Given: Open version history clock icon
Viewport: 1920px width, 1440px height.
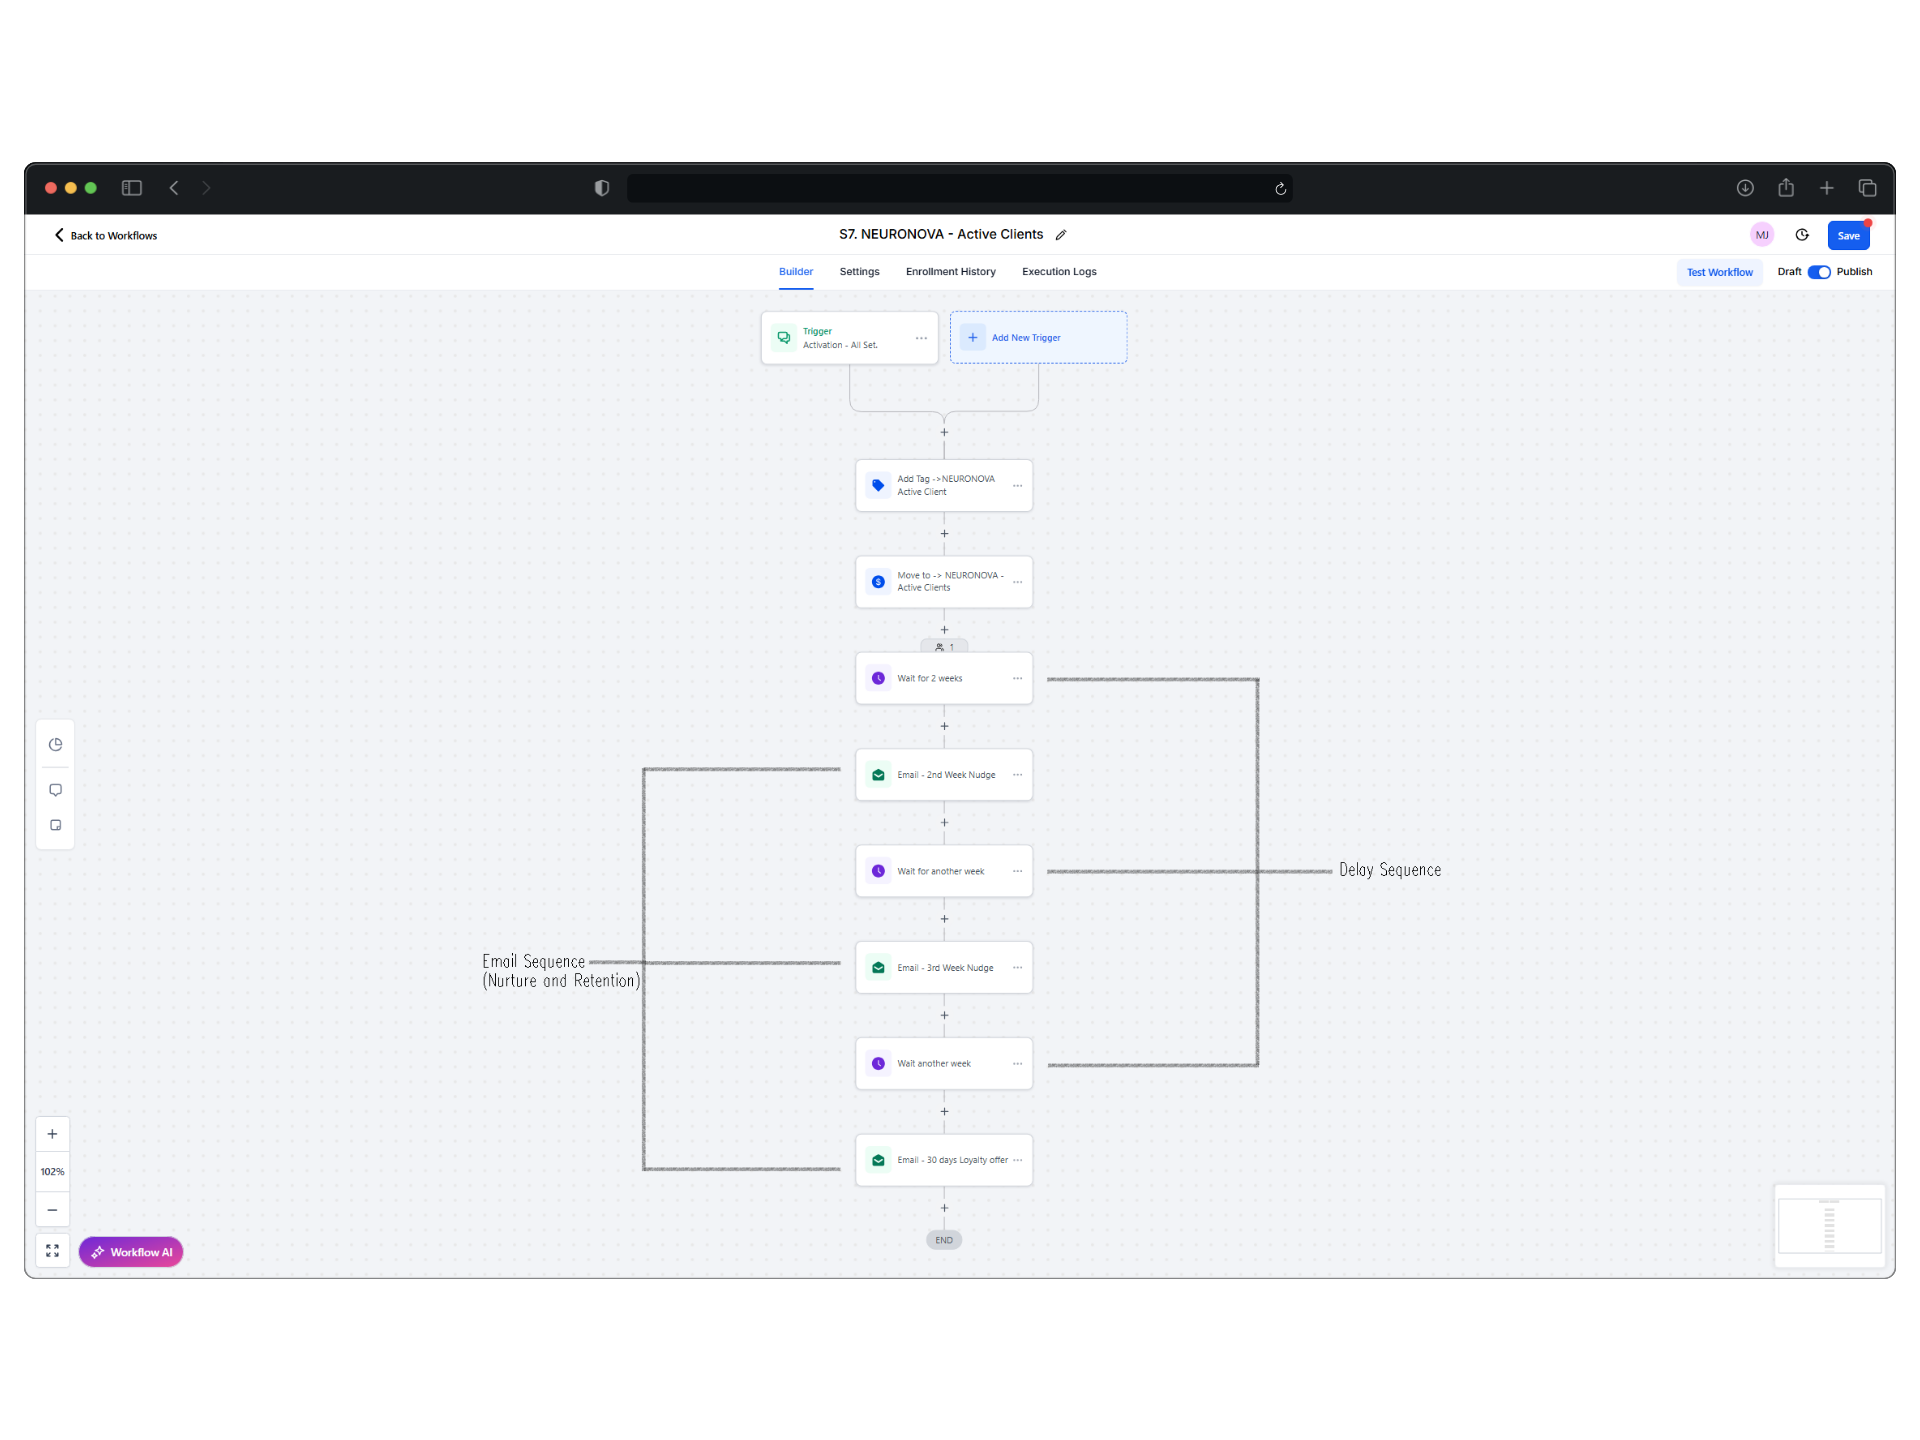Looking at the screenshot, I should [x=1802, y=235].
